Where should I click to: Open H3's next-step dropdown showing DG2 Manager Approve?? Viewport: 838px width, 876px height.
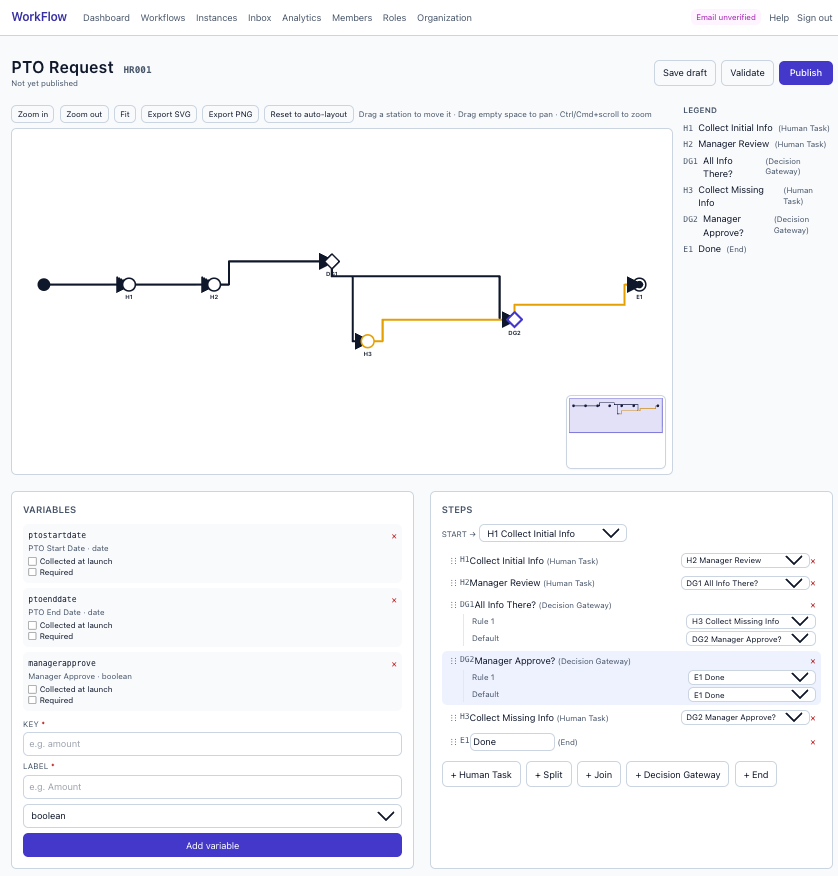745,717
